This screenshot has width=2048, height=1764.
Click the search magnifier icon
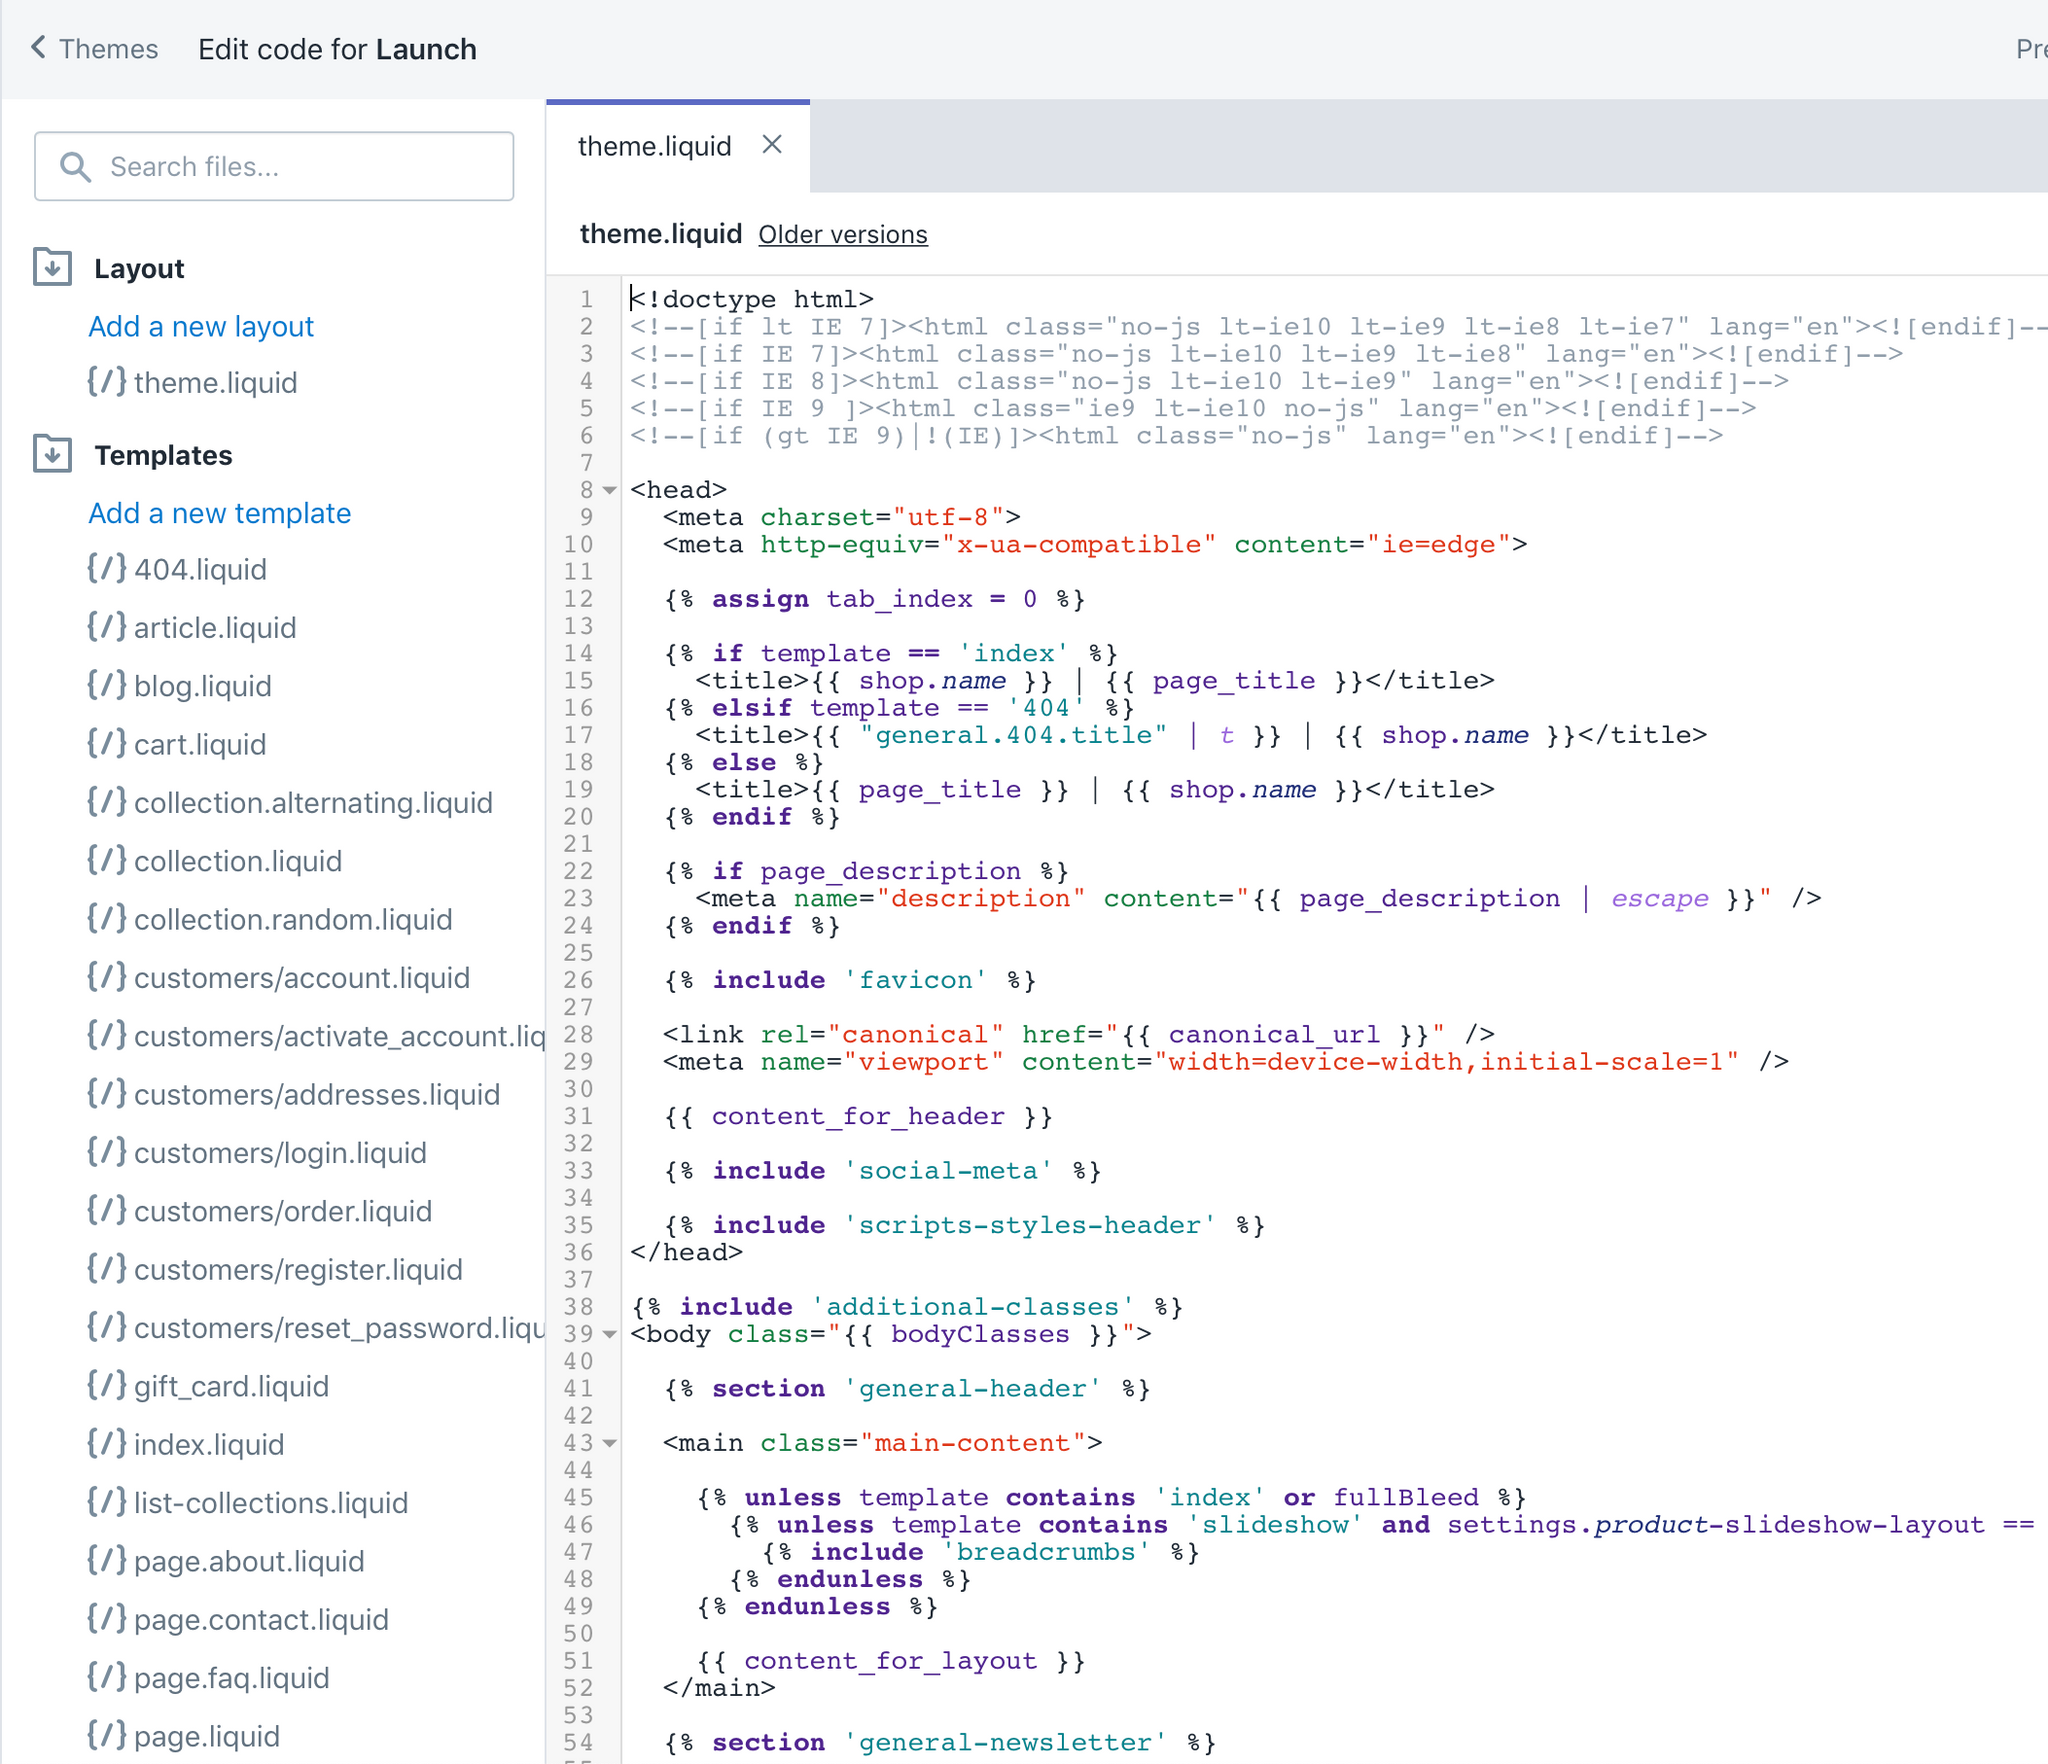(x=75, y=166)
